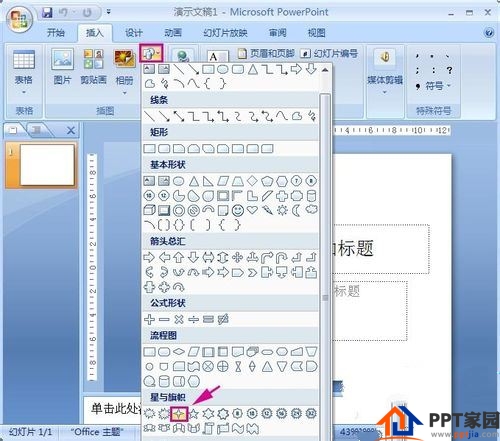The width and height of the screenshot is (500, 441).
Task: Switch to the 设计 tab
Action: [134, 33]
